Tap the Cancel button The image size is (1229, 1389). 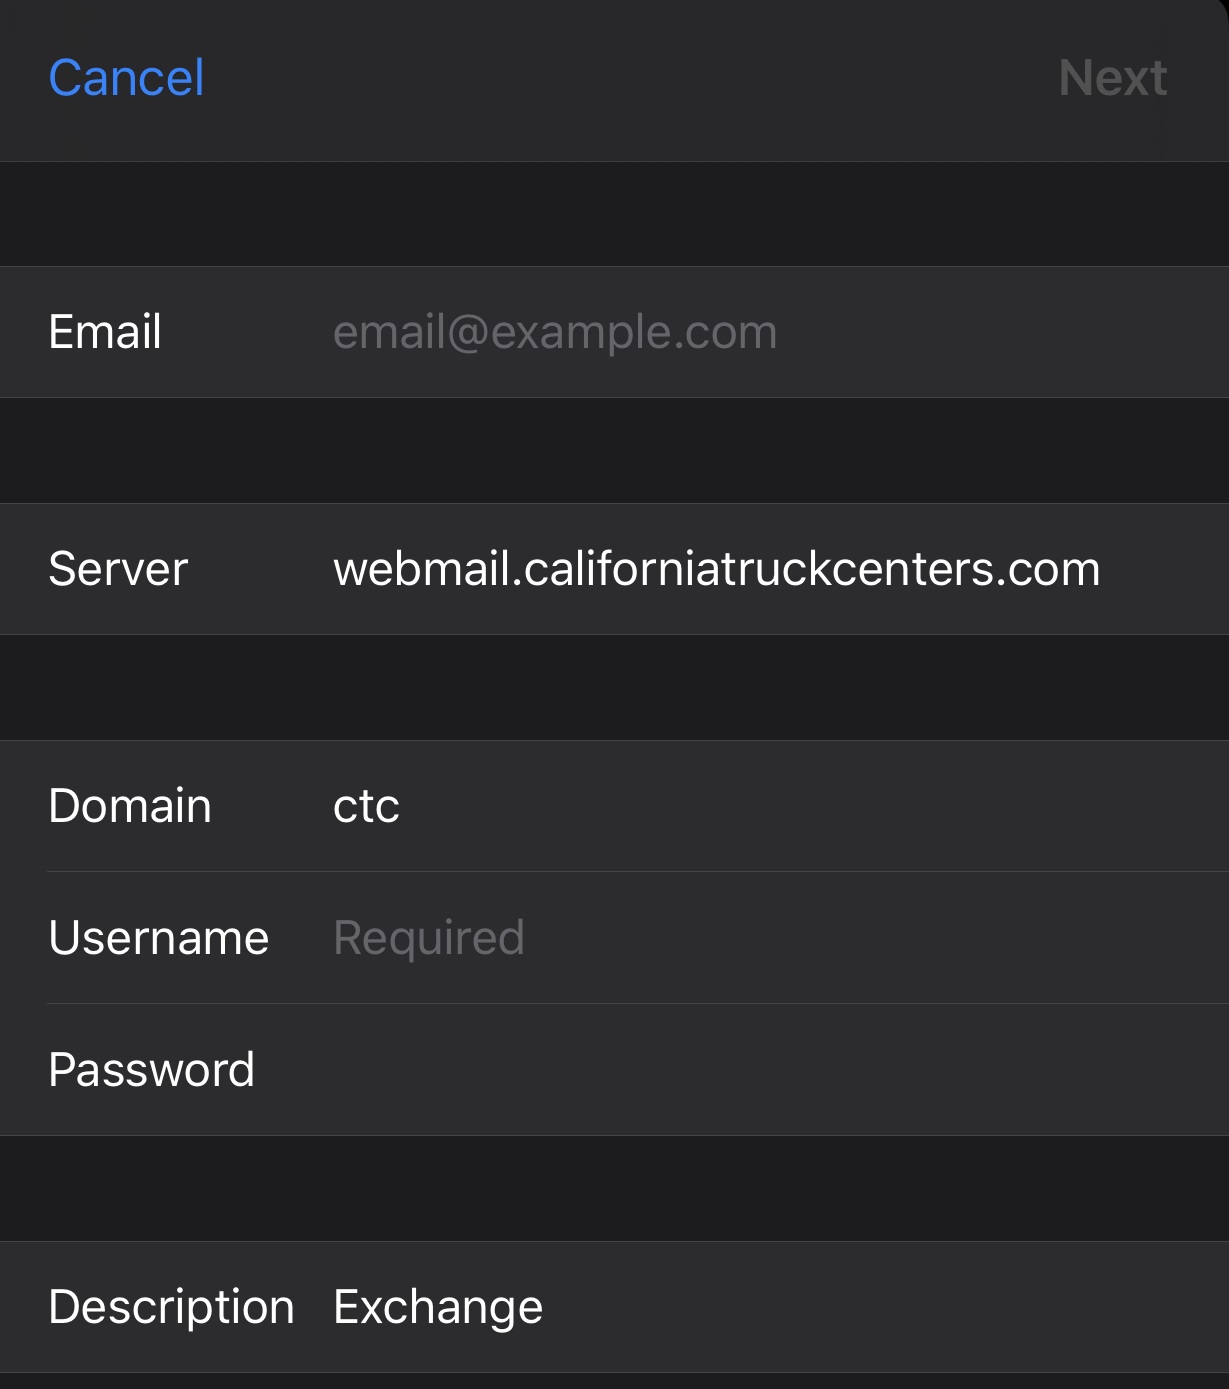126,78
